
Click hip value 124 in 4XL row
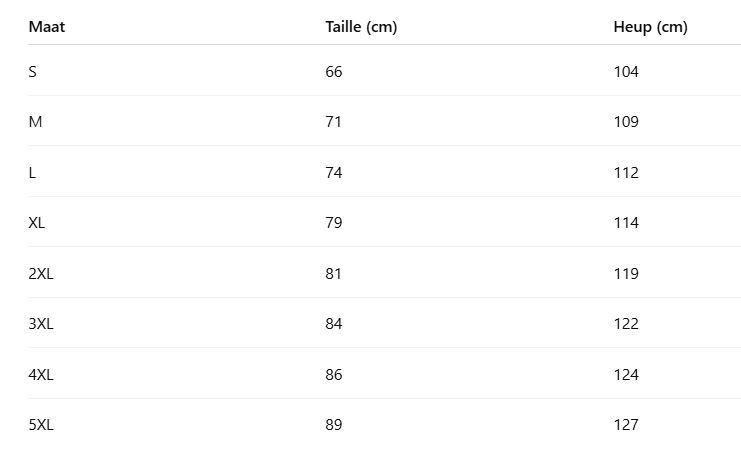(626, 375)
